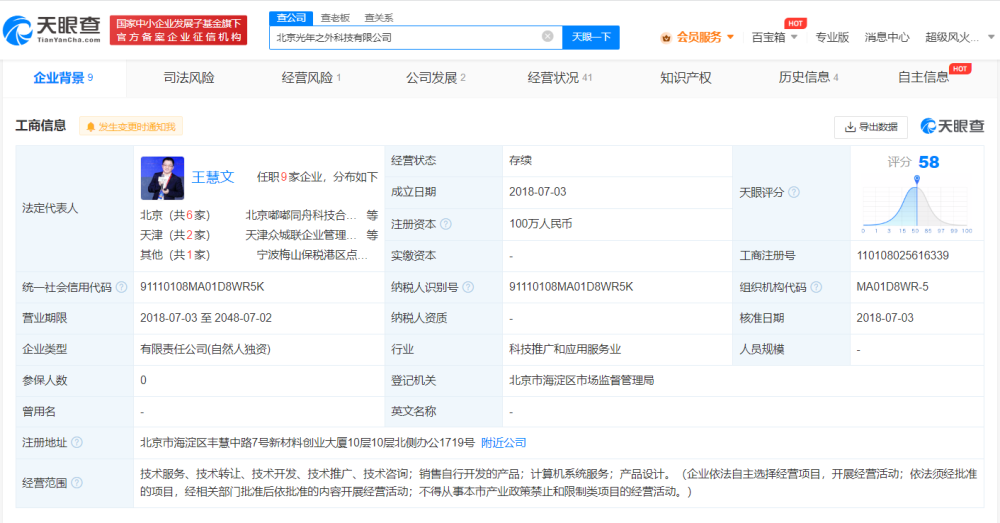Click the help icon next to 注册资本
This screenshot has width=1000, height=523.
pyautogui.click(x=446, y=224)
